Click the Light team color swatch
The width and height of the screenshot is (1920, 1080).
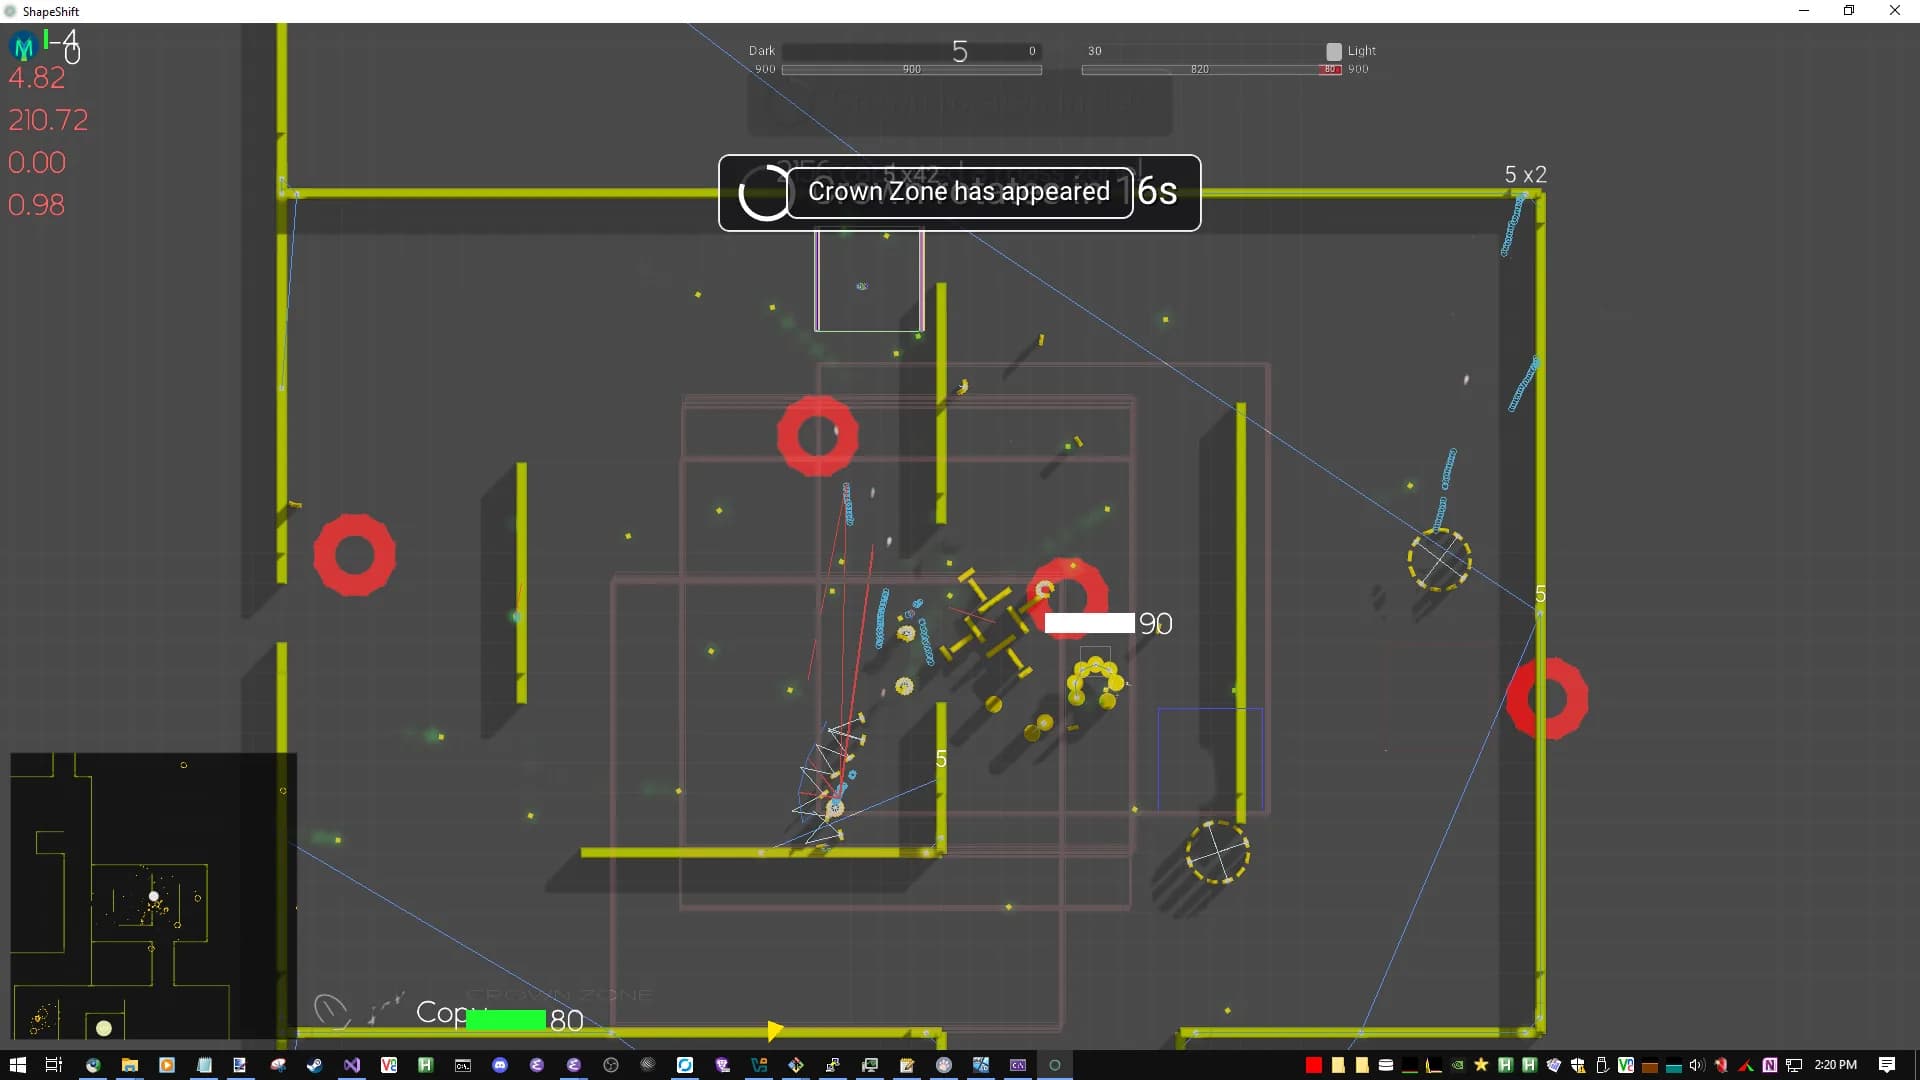coord(1334,51)
